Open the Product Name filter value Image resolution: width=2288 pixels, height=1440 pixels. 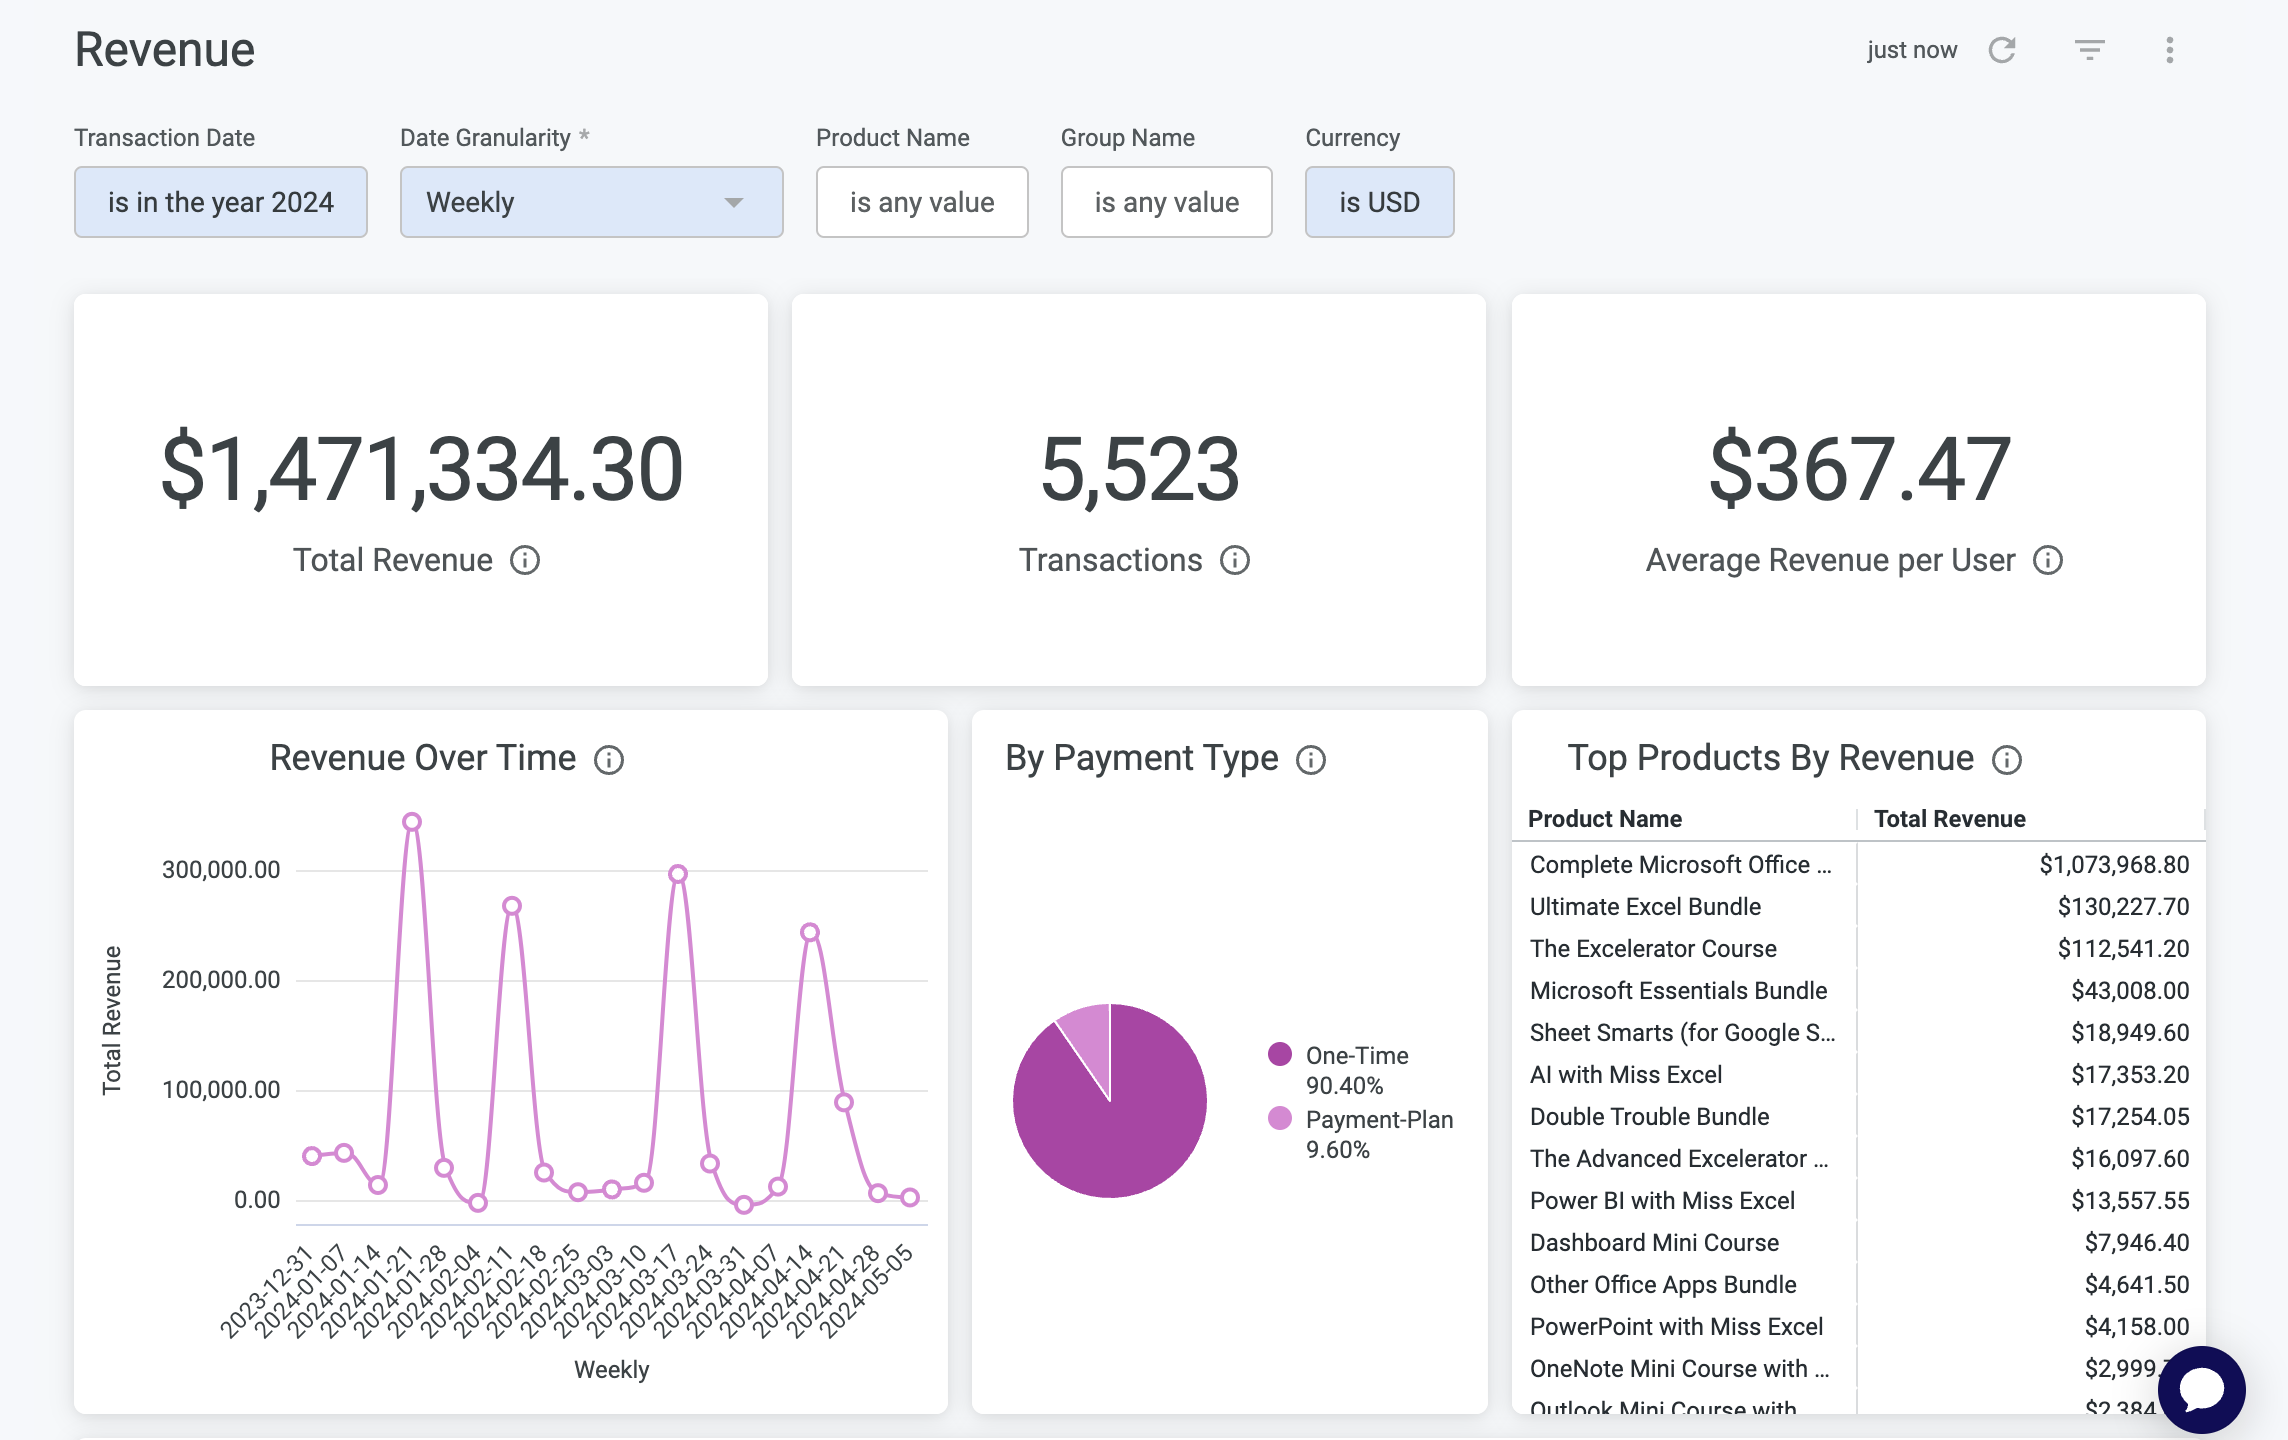922,202
